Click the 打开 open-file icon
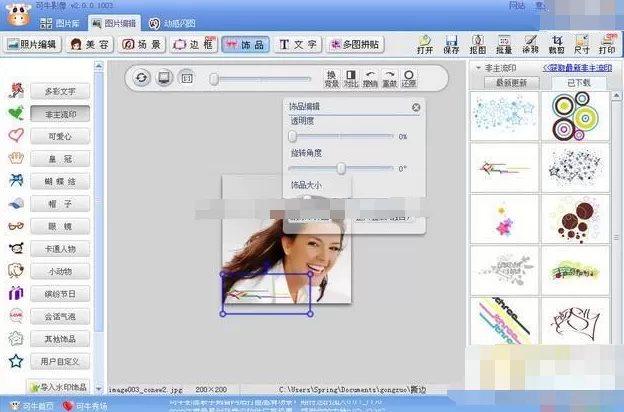The height and width of the screenshot is (412, 624). pos(425,44)
